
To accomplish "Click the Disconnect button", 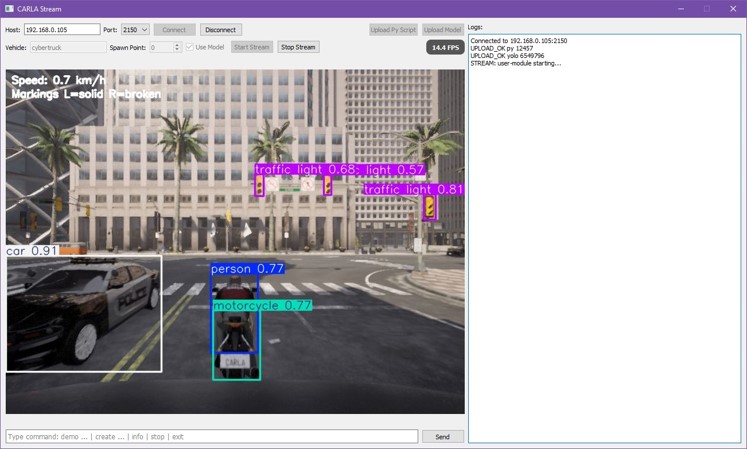I will [221, 30].
